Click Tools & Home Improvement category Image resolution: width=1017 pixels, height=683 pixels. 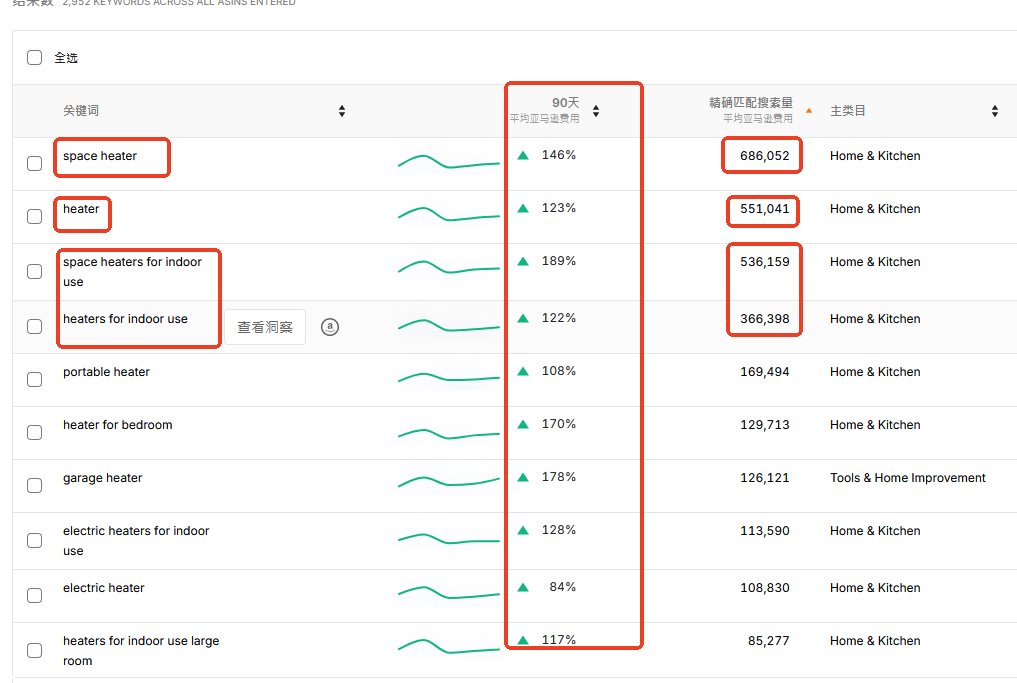(x=907, y=478)
